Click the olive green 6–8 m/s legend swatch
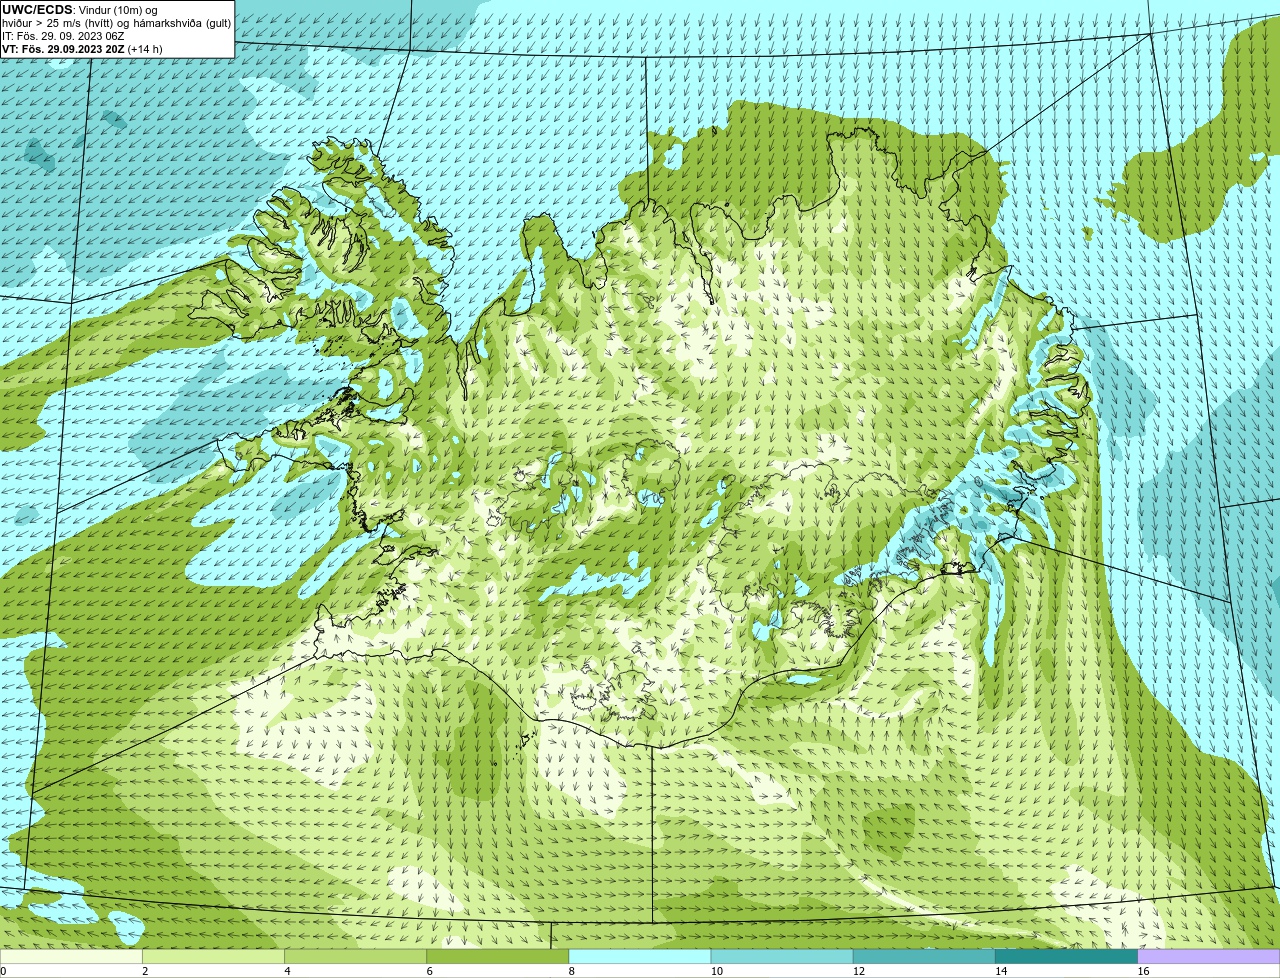 click(x=497, y=956)
